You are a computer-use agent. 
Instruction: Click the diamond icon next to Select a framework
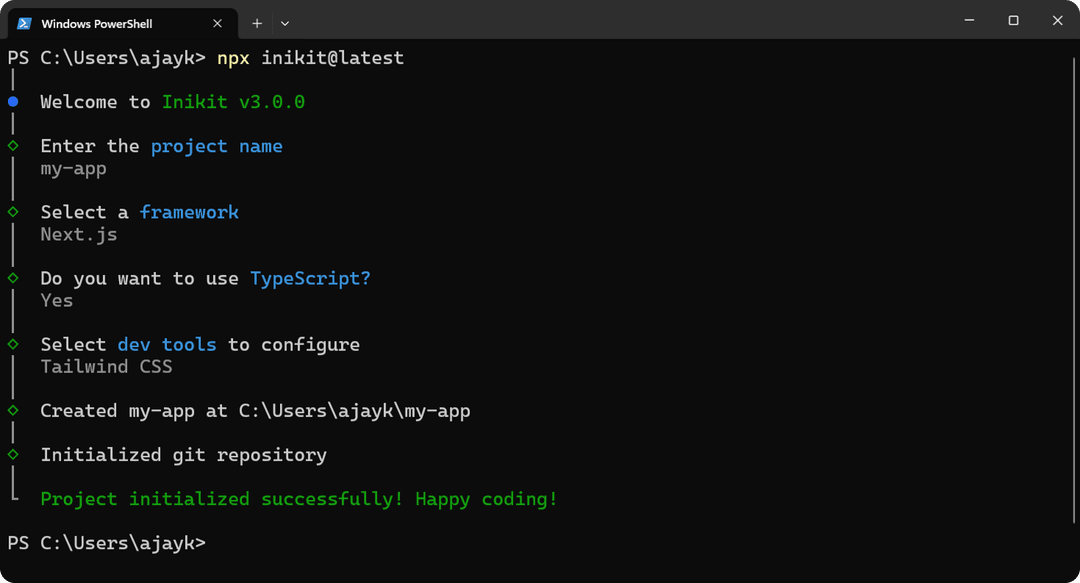pos(11,211)
